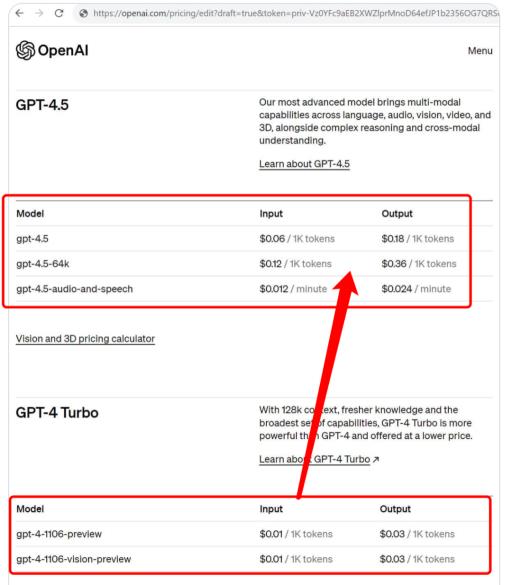The image size is (512, 585).
Task: Click the GPT-4 Turbo section heading
Action: coord(57,413)
